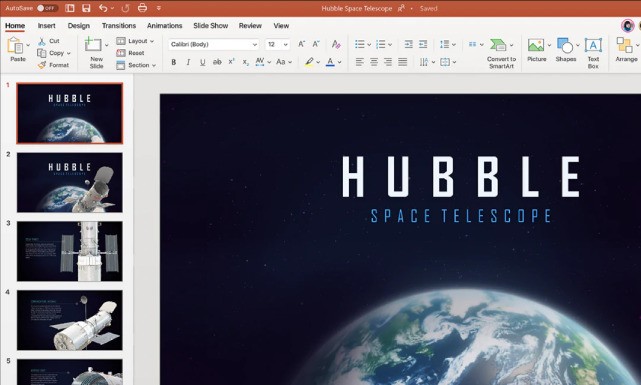Expand the font color dropdown arrow

tap(340, 63)
